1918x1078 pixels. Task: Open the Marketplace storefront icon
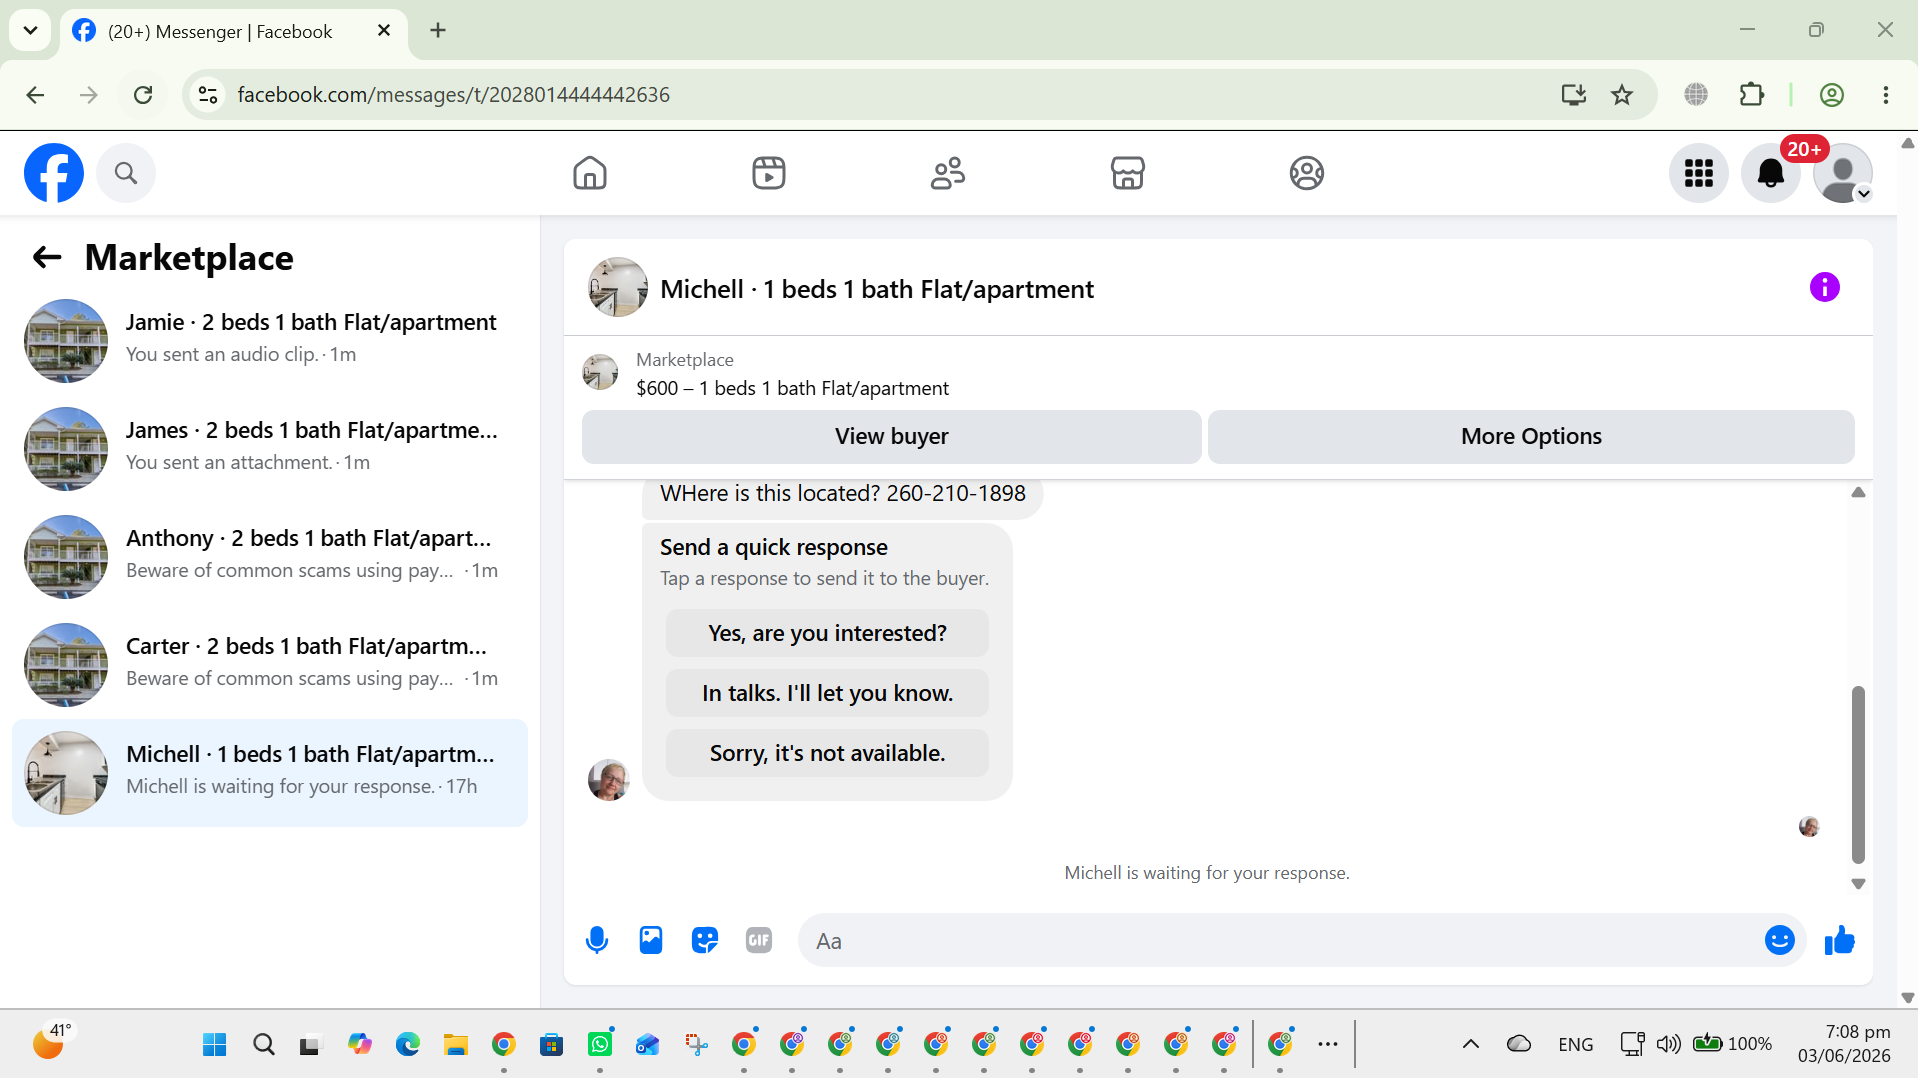click(1127, 173)
